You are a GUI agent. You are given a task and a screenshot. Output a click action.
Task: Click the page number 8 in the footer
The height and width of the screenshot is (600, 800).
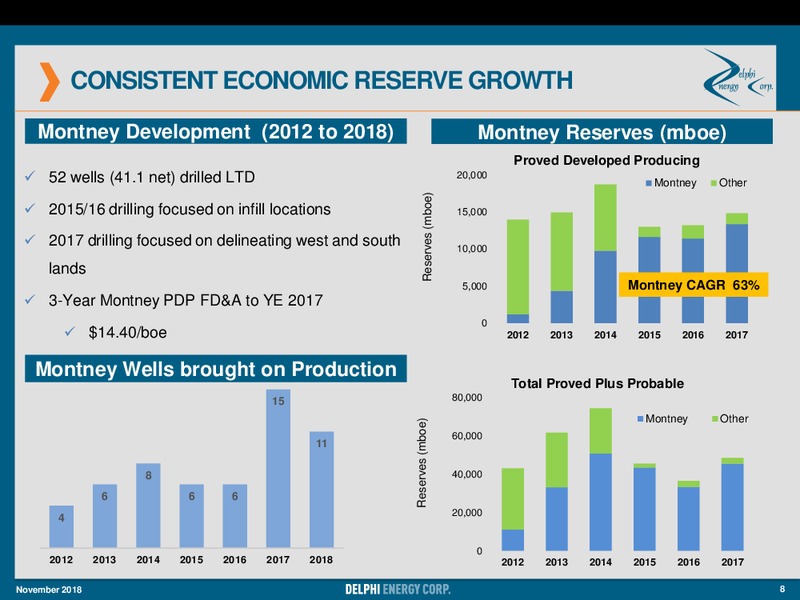point(782,589)
